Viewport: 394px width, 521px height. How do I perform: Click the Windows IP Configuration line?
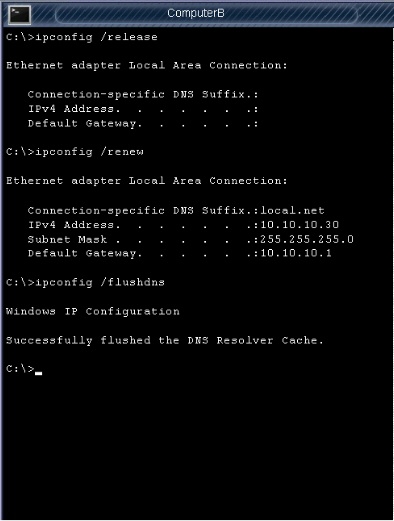pyautogui.click(x=93, y=311)
